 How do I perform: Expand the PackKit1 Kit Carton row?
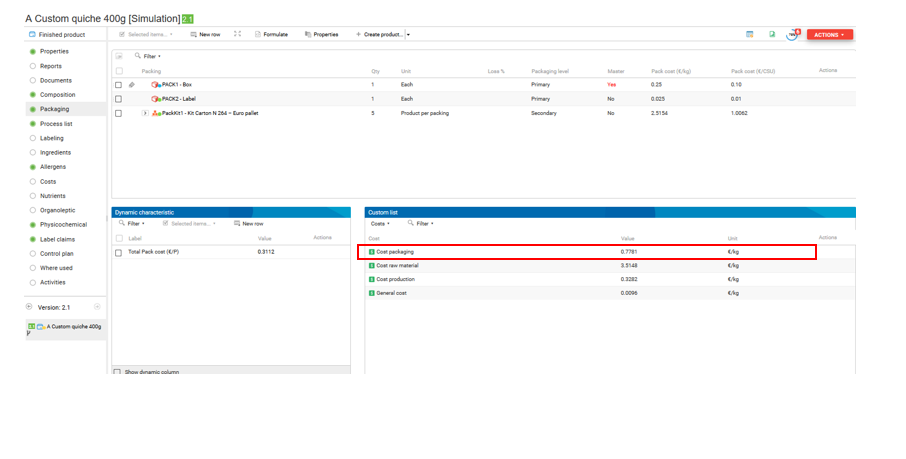[x=145, y=113]
